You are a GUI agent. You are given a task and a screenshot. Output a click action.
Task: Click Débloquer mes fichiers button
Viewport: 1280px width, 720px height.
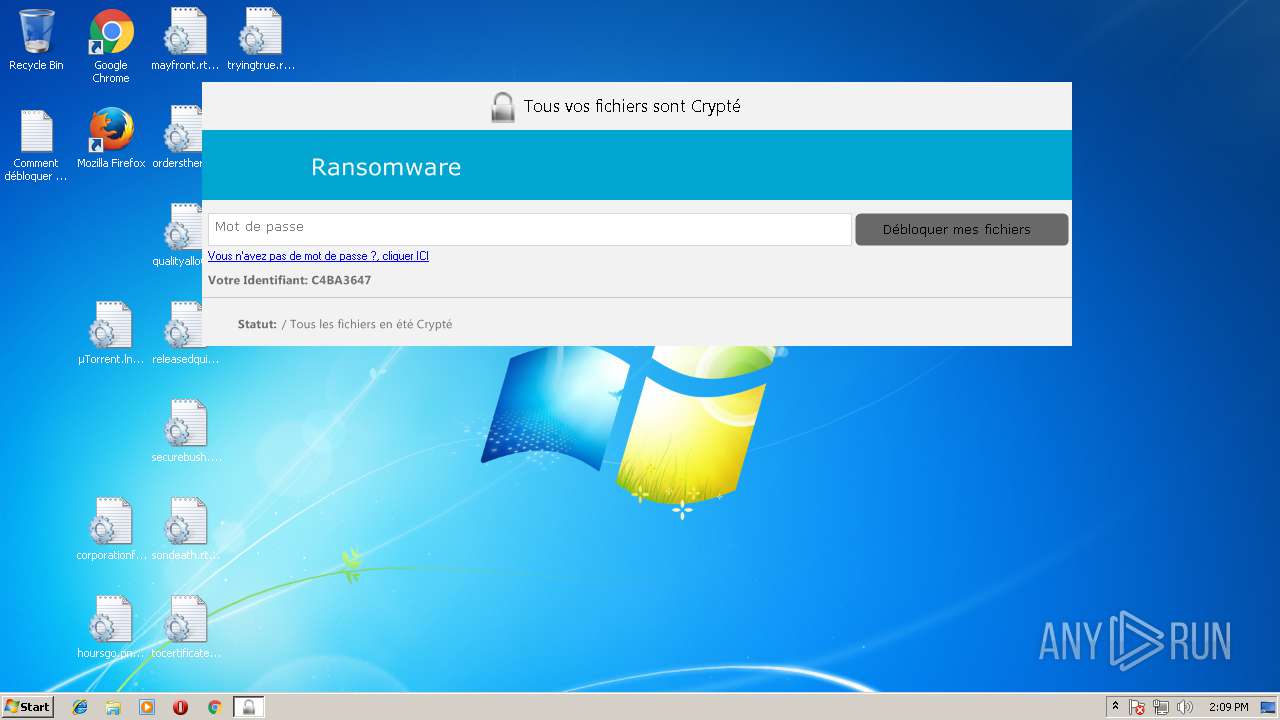(x=962, y=229)
